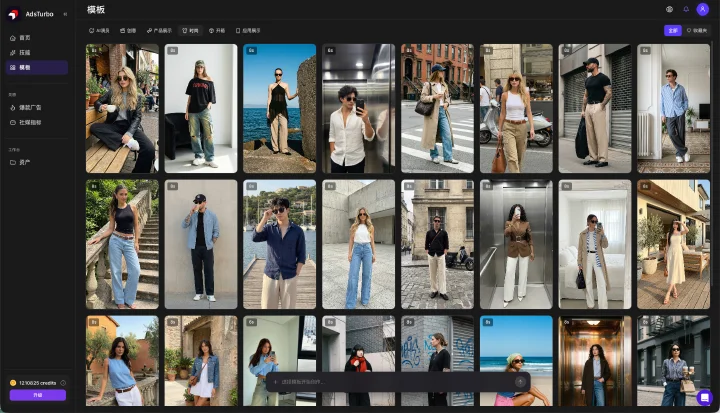
Task: Open template of woman in blue sleeveless top
Action: tap(122, 361)
